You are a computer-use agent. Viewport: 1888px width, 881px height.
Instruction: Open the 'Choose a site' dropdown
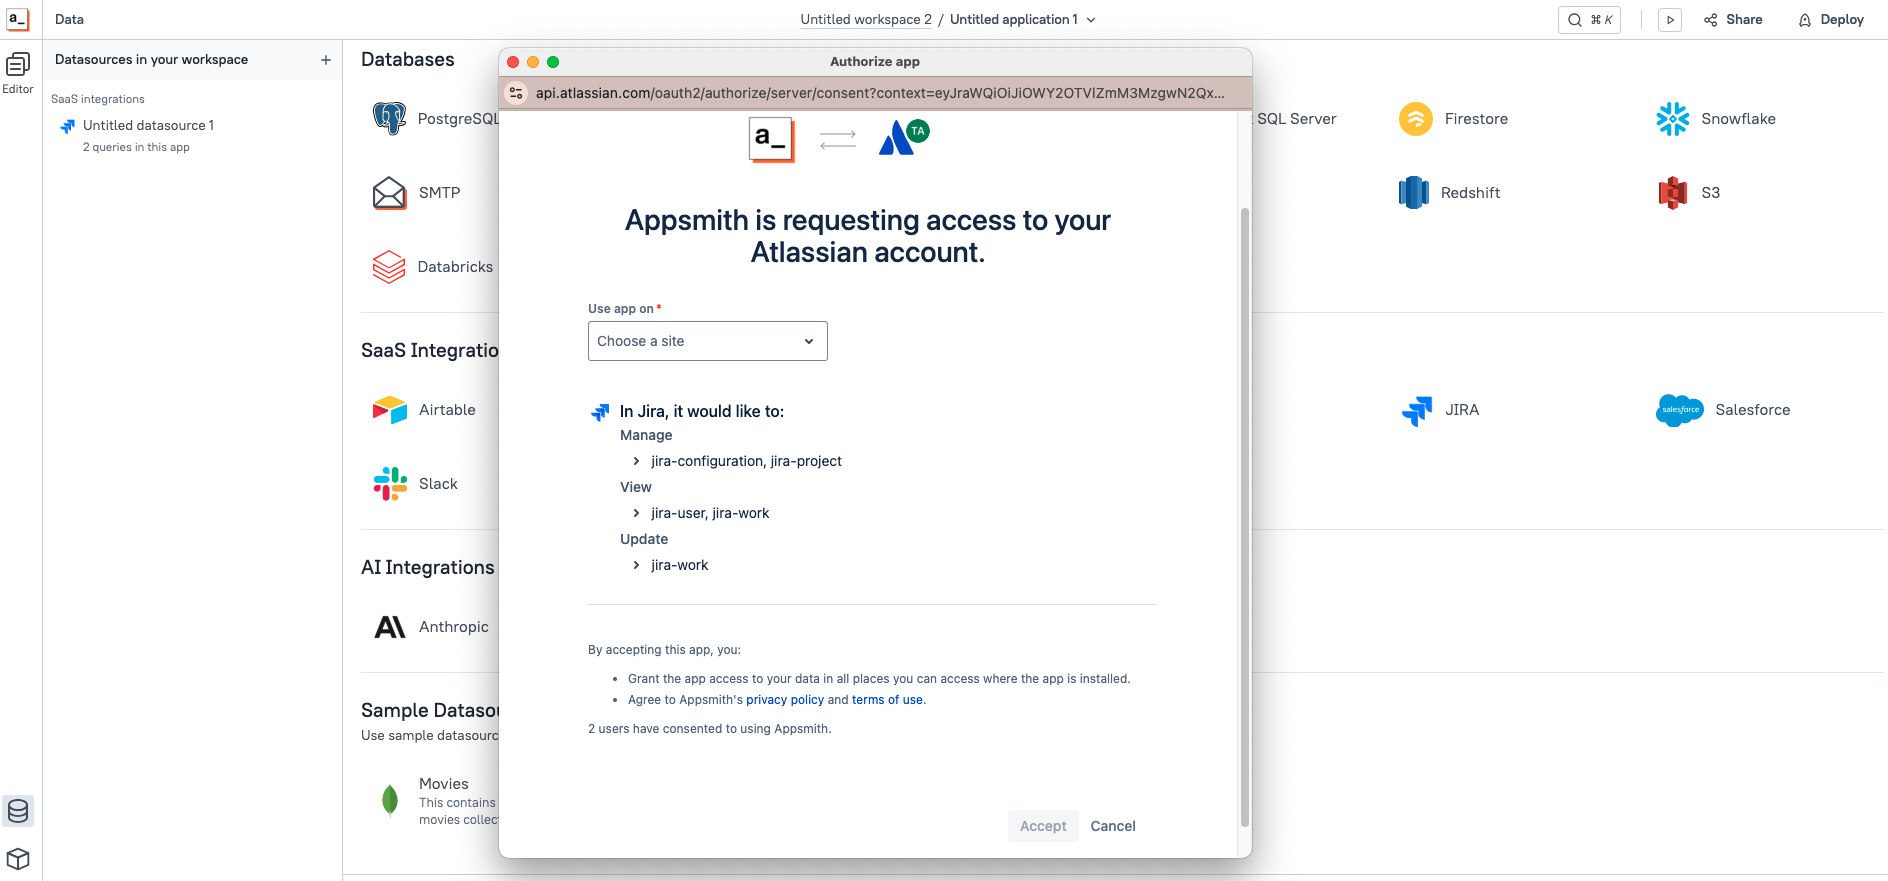click(707, 341)
